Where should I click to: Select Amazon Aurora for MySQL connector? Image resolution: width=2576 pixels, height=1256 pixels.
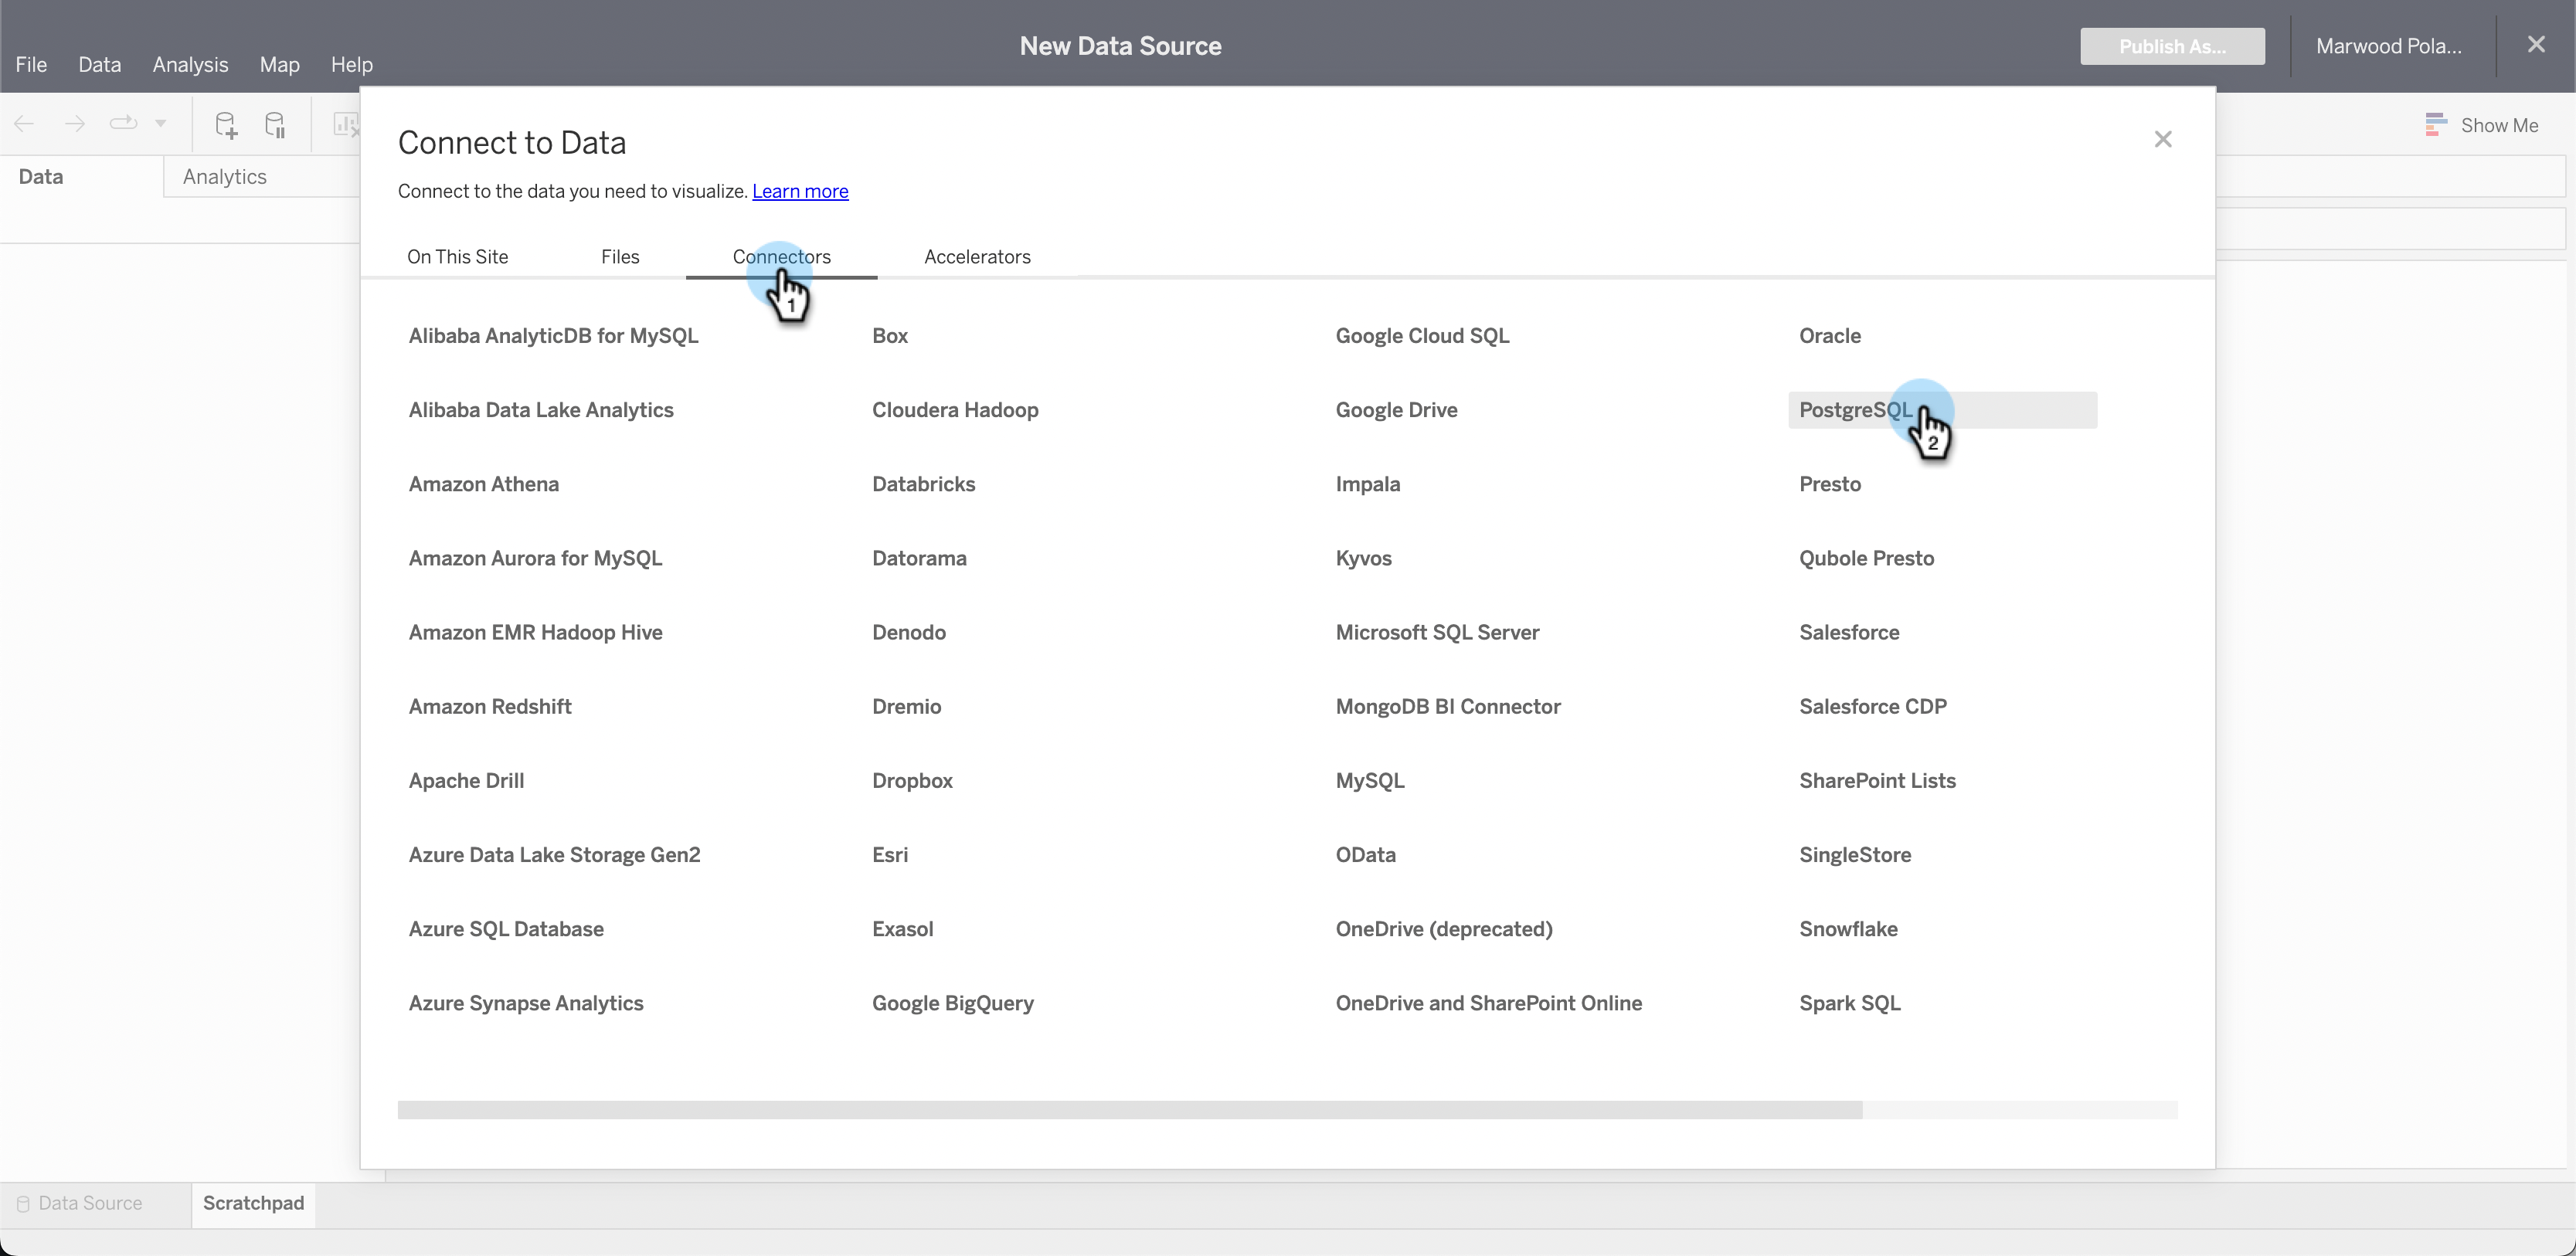(535, 558)
